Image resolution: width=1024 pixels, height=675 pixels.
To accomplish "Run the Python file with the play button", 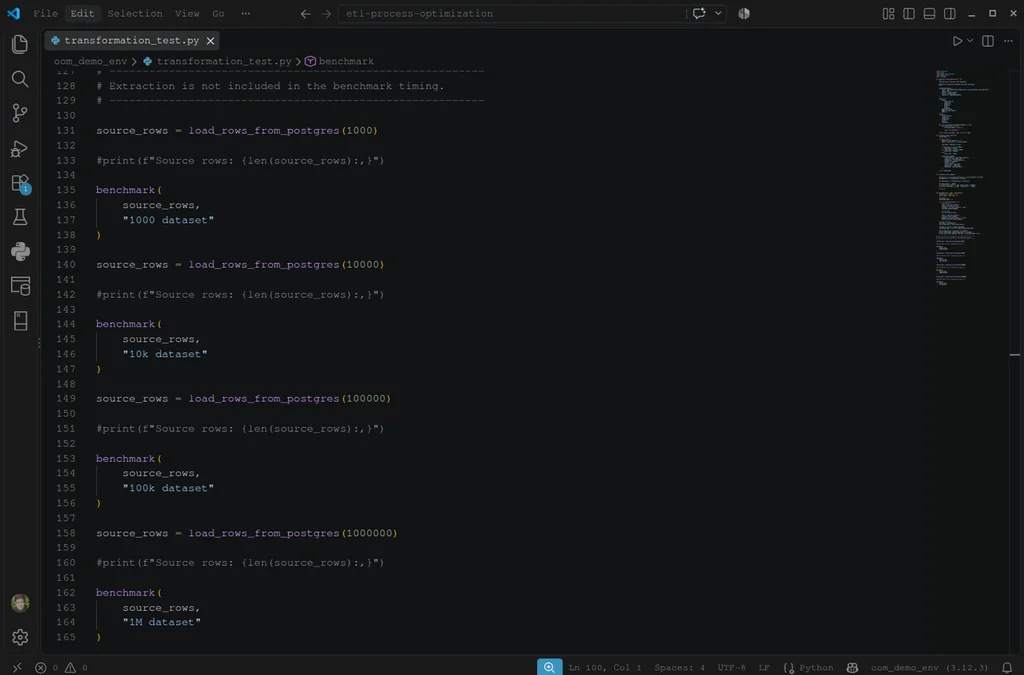I will 957,41.
